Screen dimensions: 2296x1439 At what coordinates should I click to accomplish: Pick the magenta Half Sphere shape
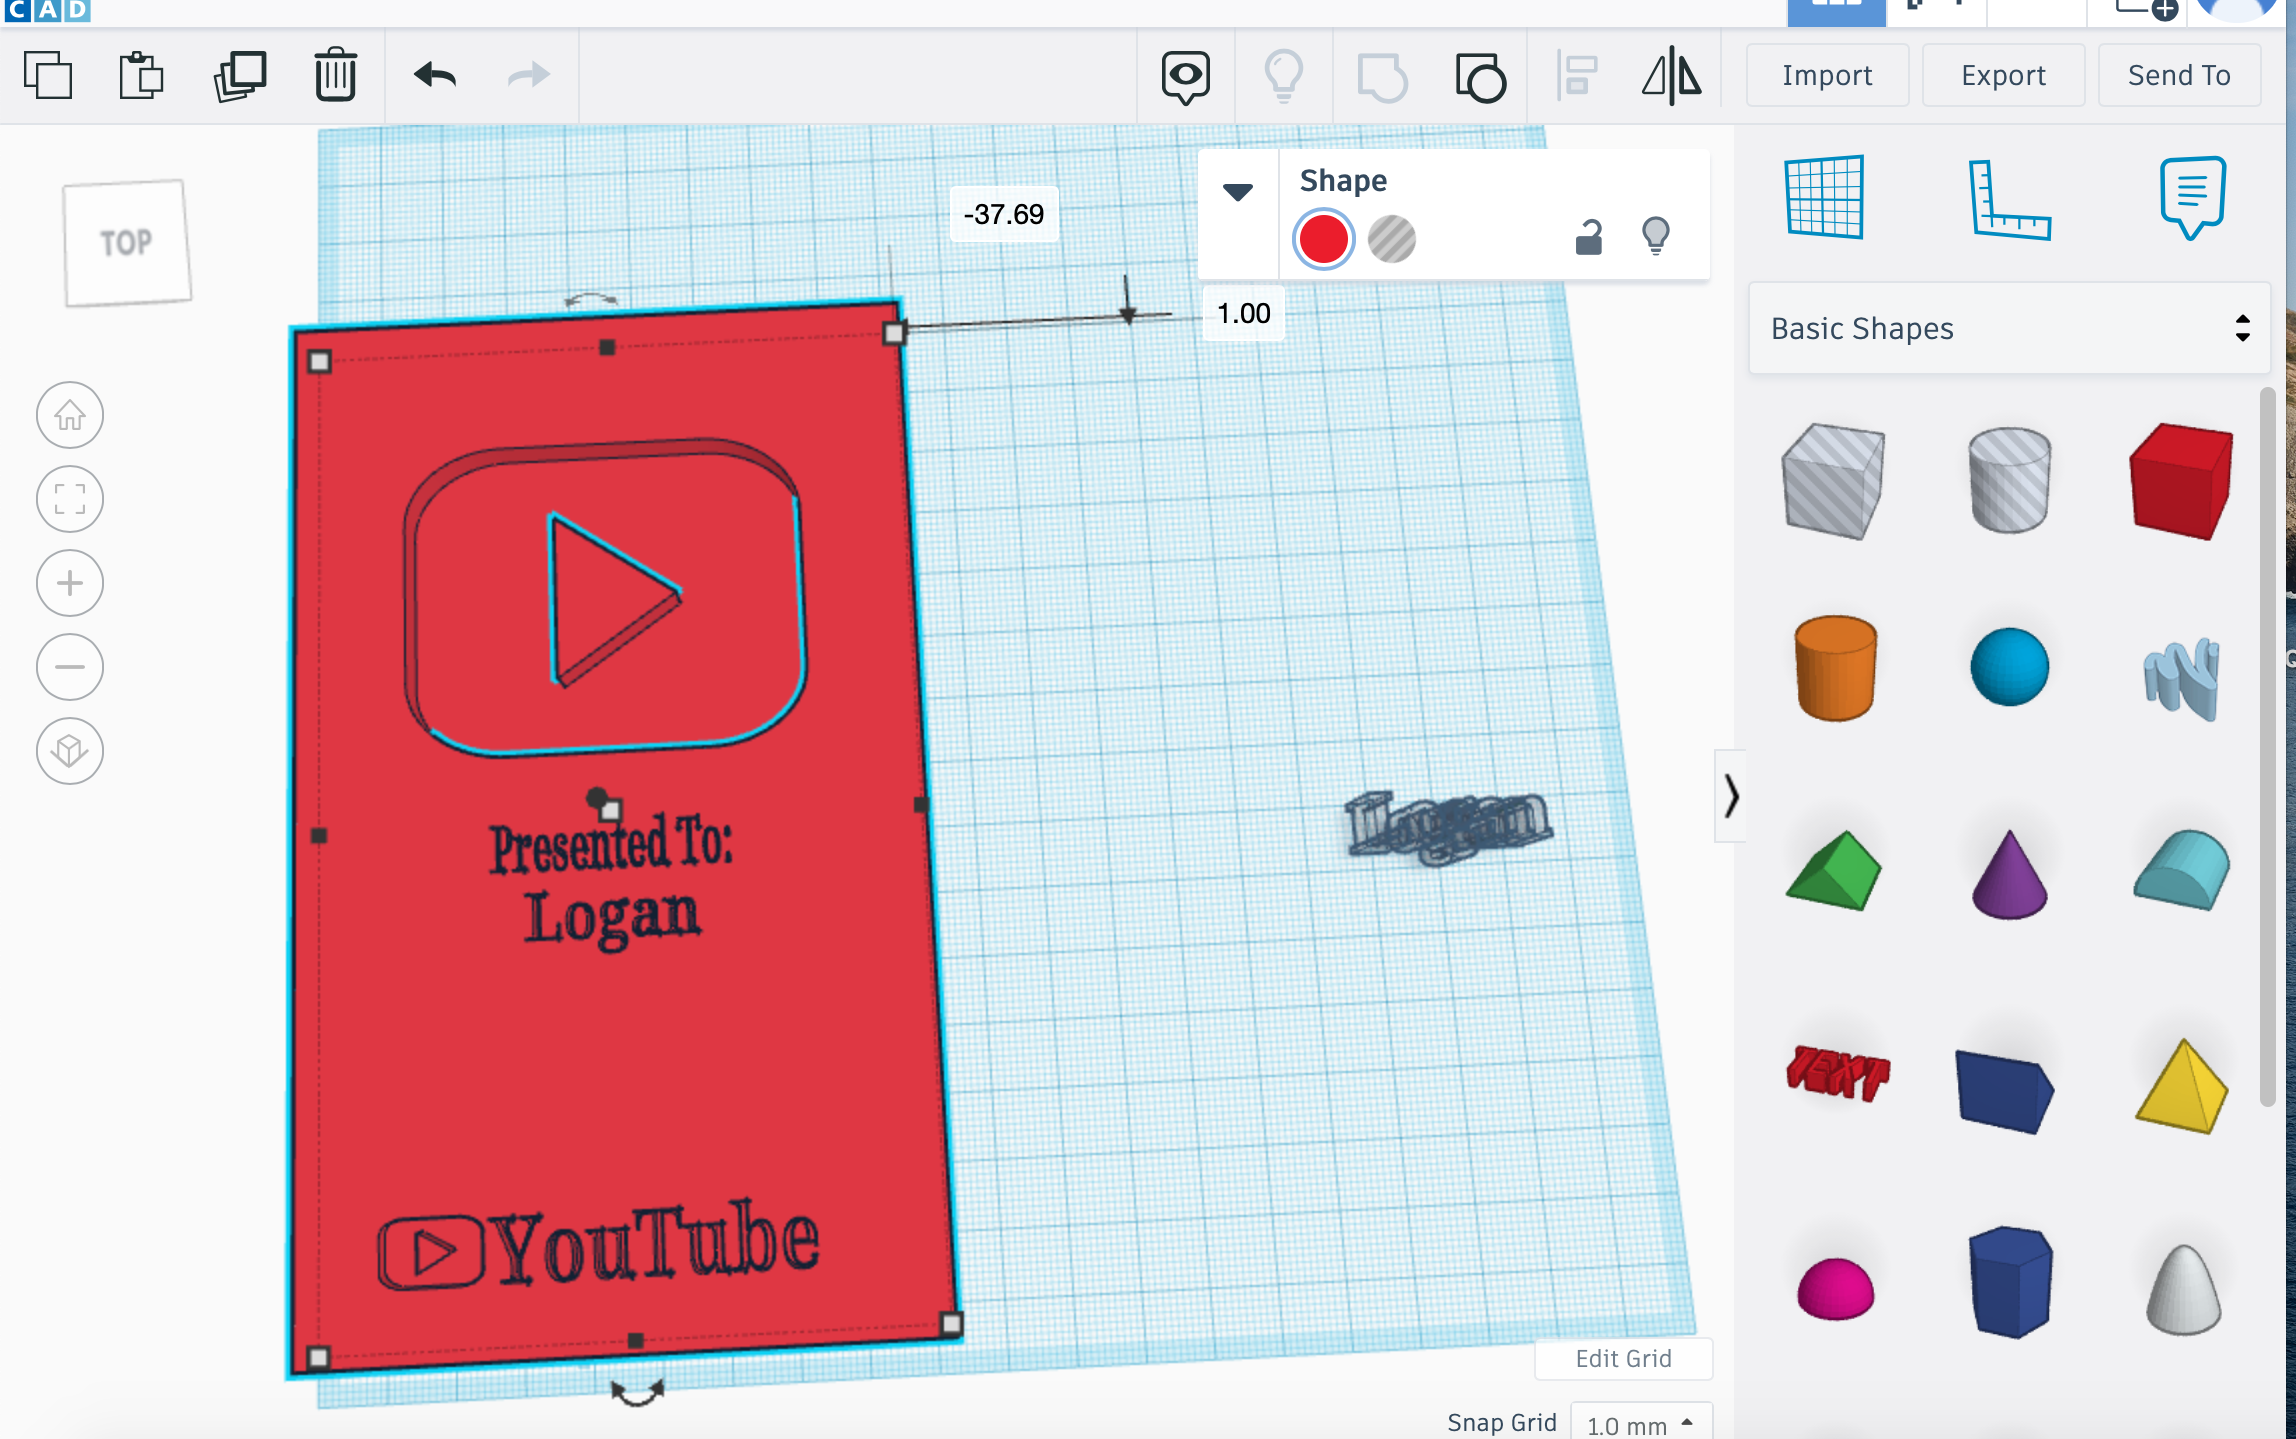pos(1835,1289)
